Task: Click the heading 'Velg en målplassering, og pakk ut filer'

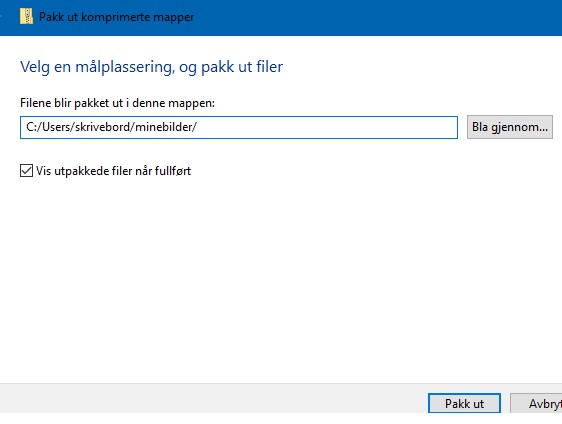Action: click(x=151, y=67)
